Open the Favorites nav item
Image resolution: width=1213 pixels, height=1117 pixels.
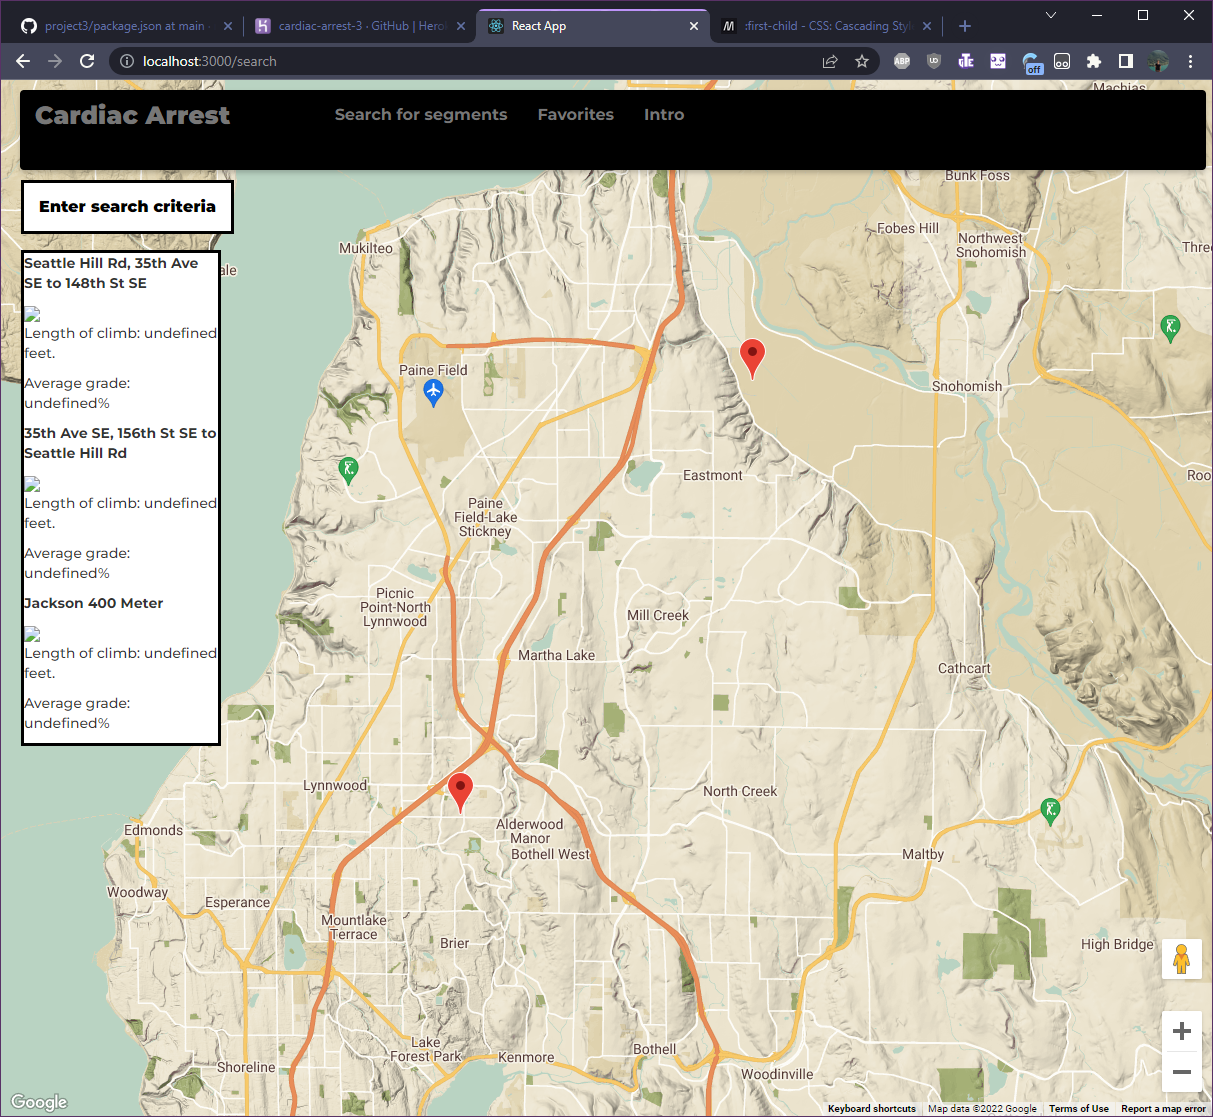(575, 115)
